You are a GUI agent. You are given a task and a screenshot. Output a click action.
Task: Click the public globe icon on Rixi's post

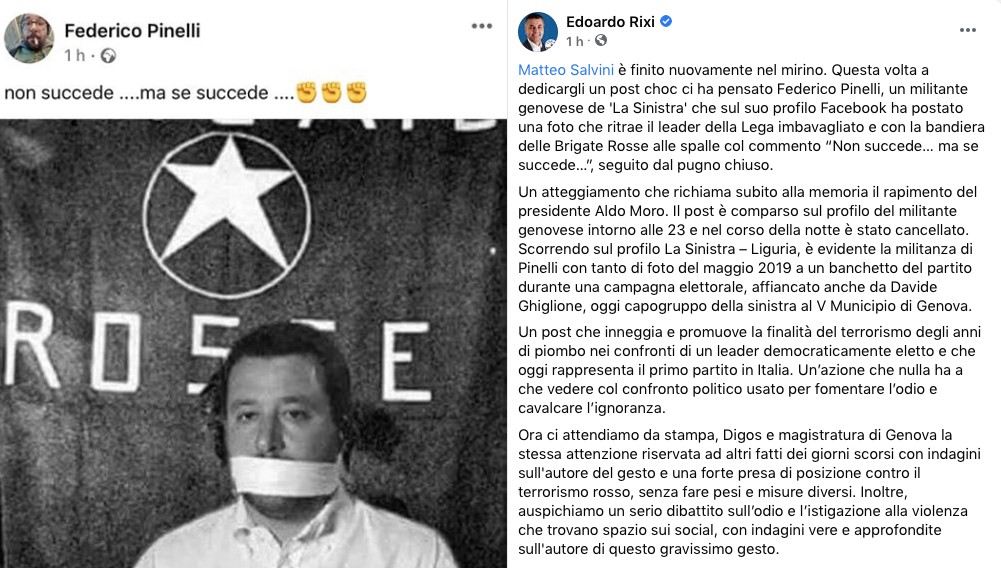(601, 41)
